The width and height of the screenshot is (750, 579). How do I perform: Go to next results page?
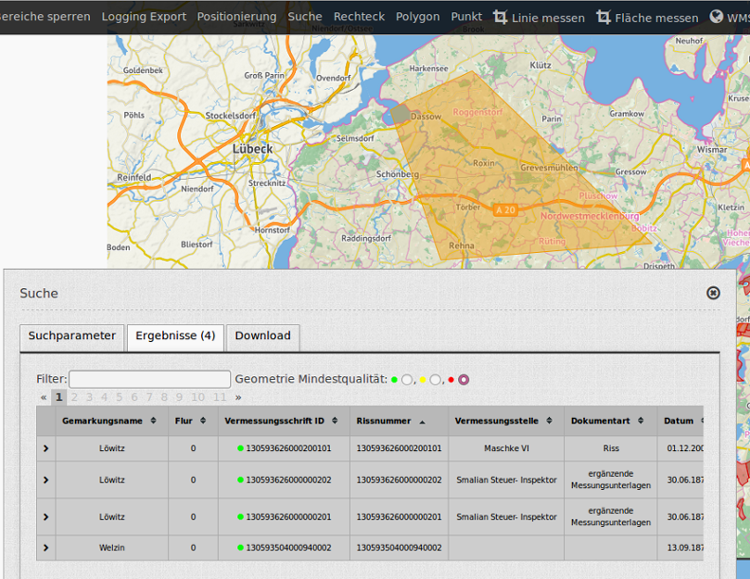(238, 397)
